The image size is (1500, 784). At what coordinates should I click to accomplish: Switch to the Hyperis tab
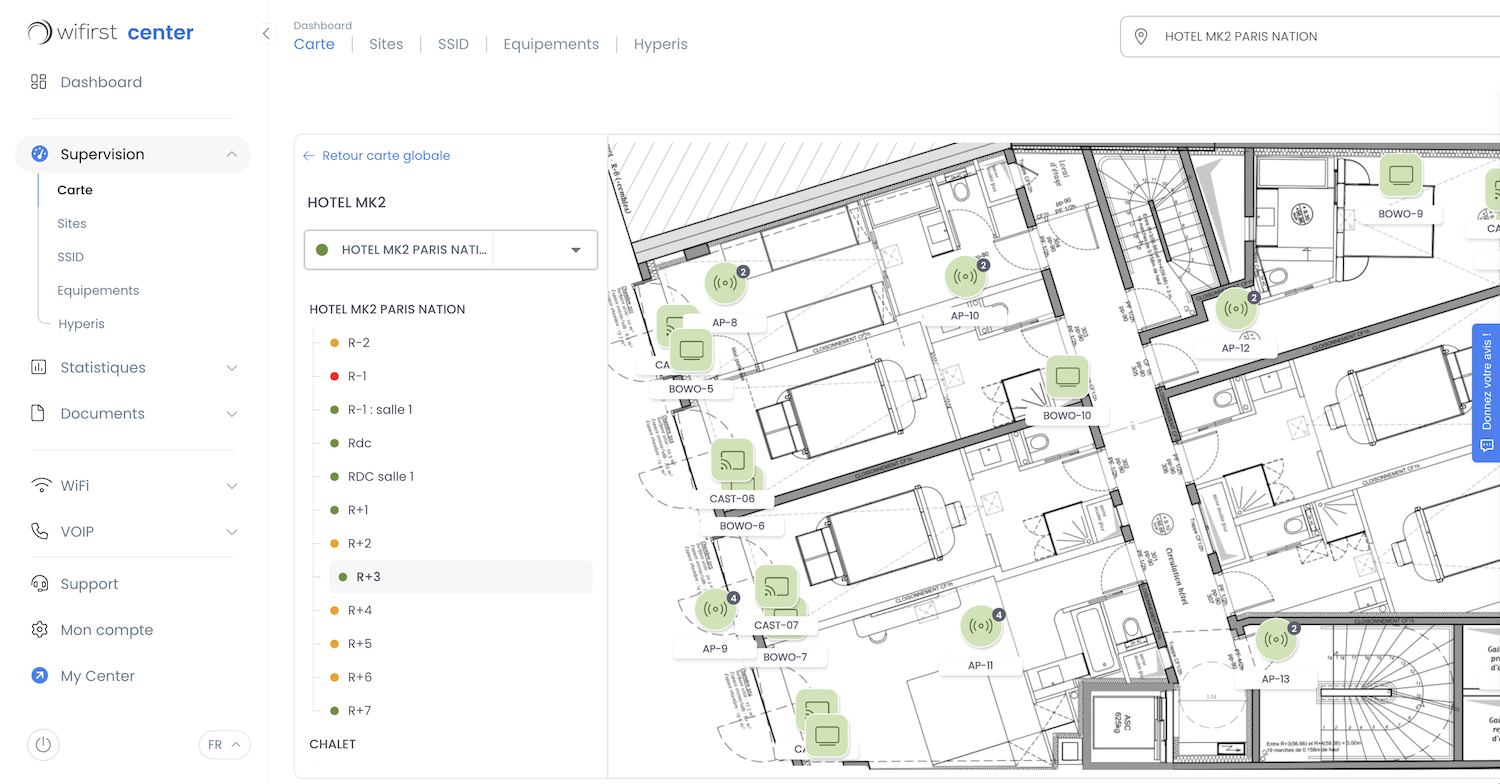661,44
